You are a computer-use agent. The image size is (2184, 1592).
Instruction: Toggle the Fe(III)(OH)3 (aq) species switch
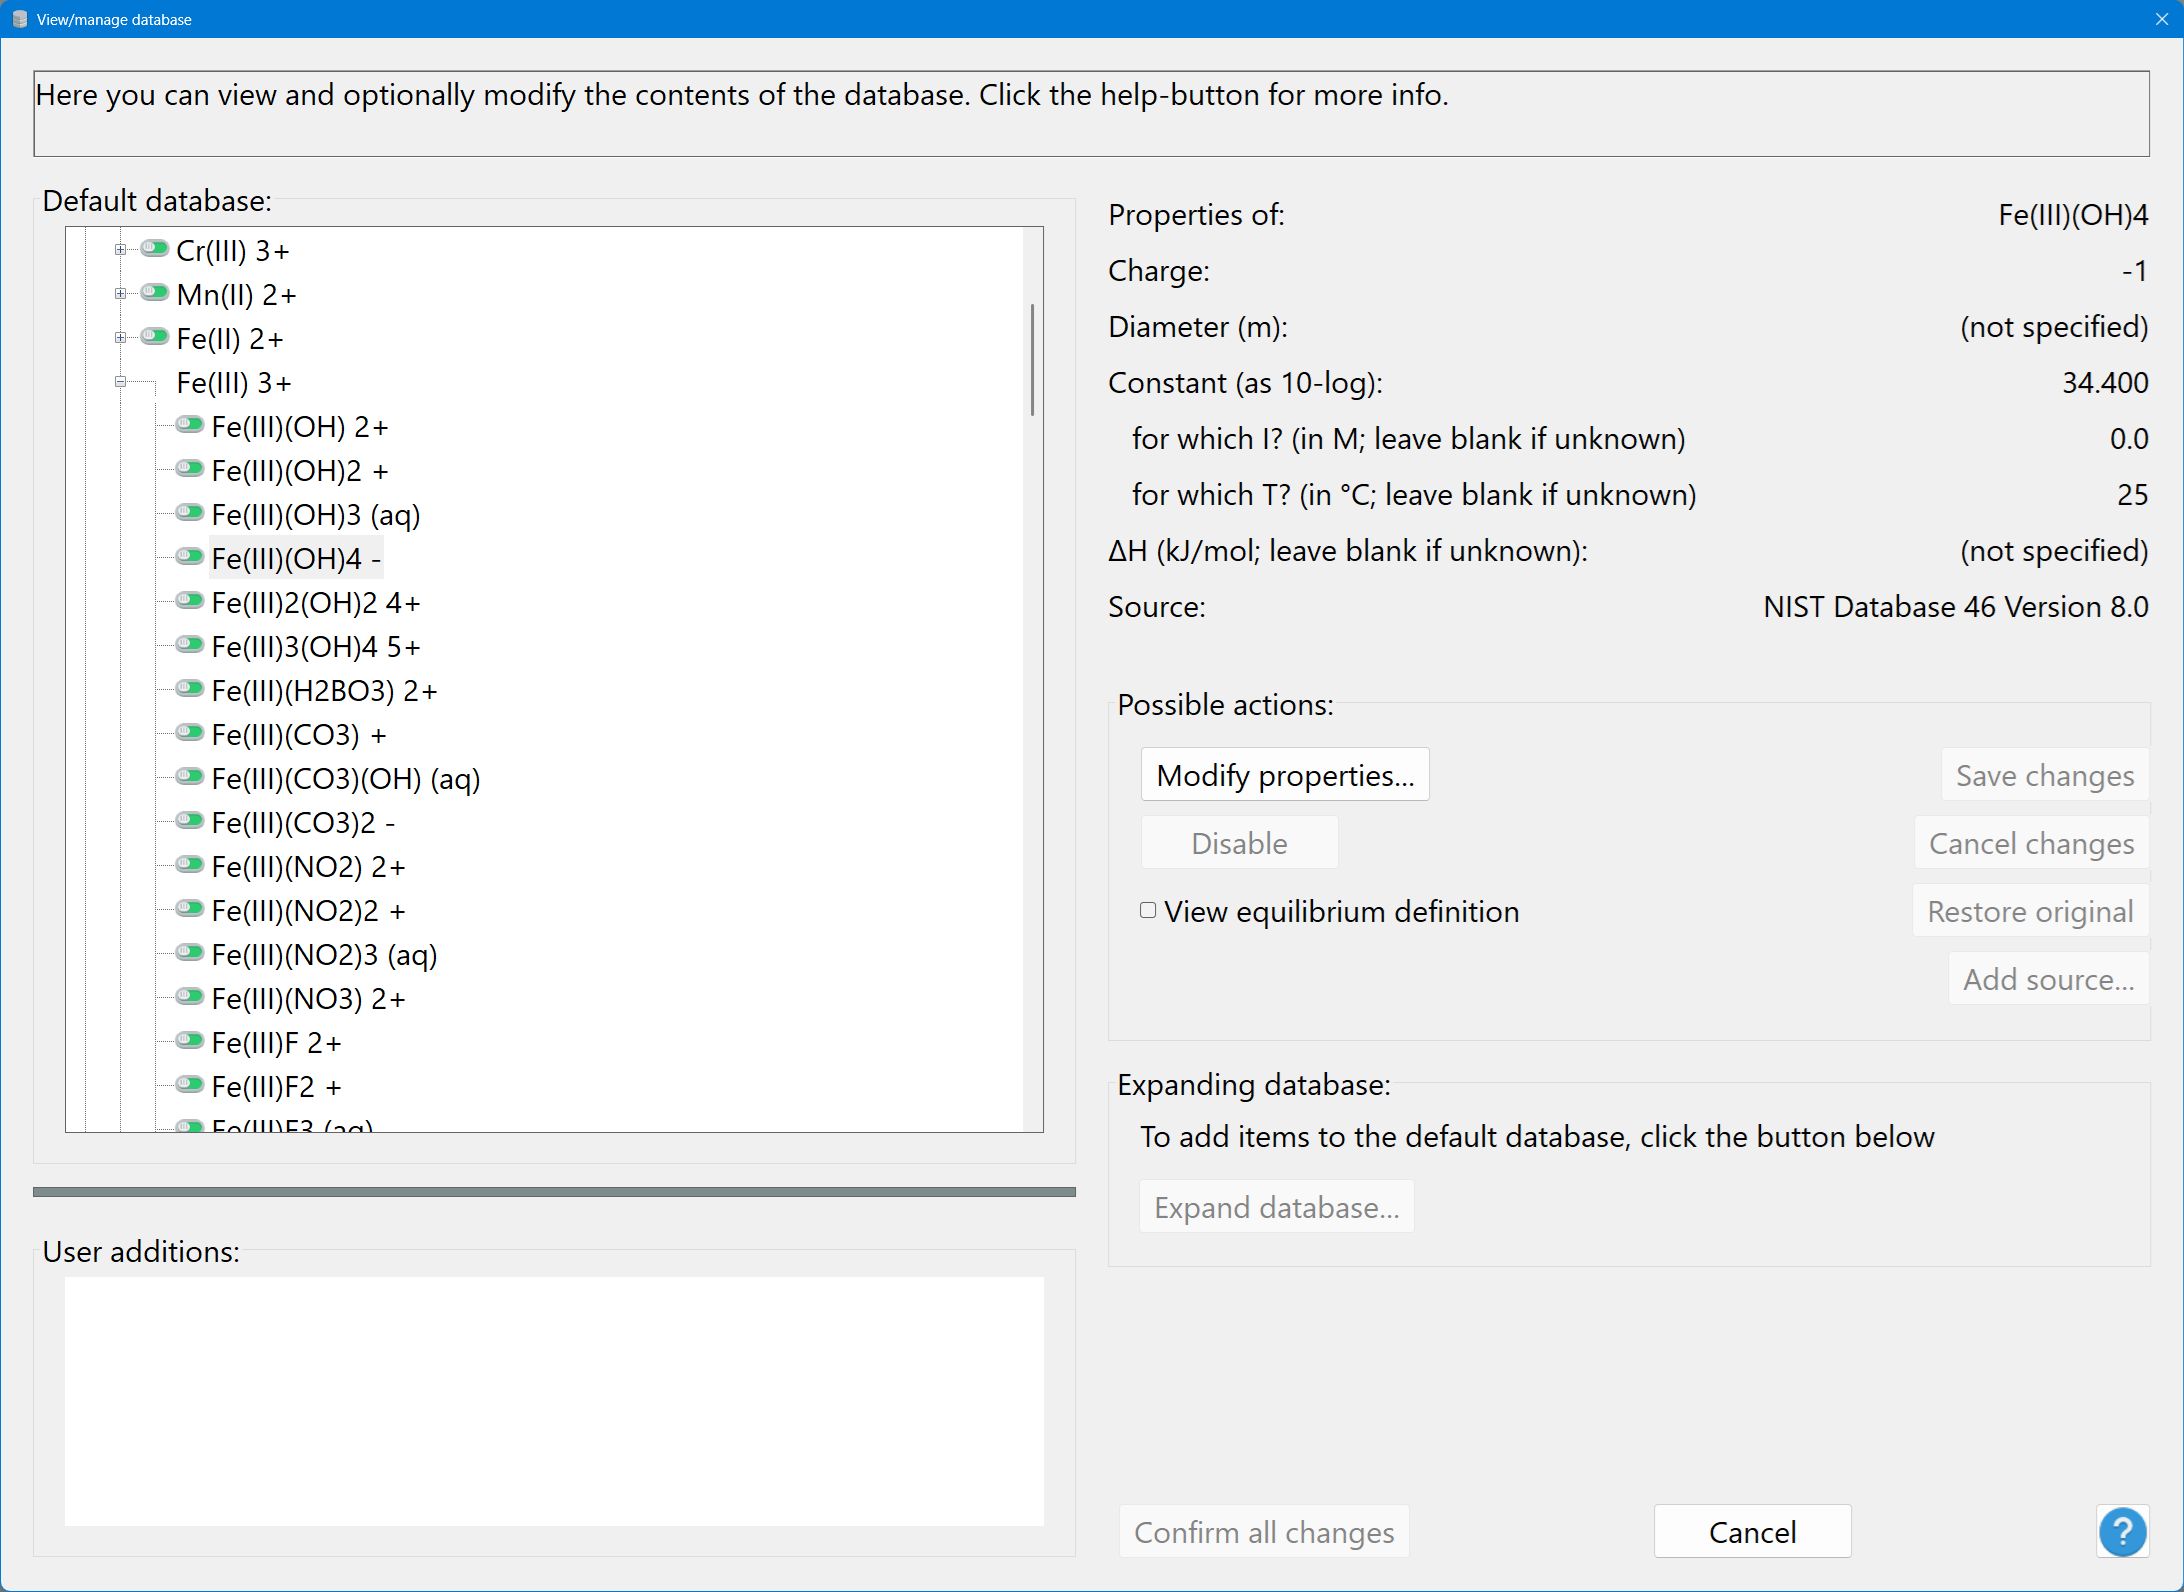[189, 513]
